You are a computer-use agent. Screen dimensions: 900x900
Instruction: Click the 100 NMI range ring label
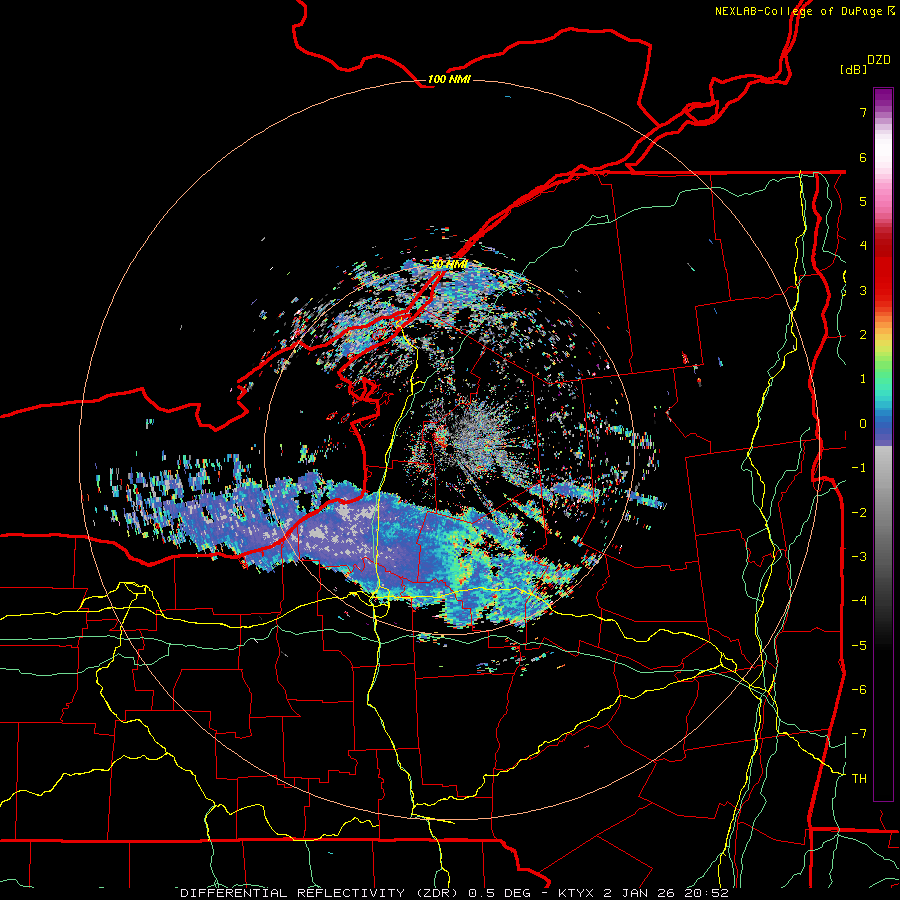click(x=449, y=79)
